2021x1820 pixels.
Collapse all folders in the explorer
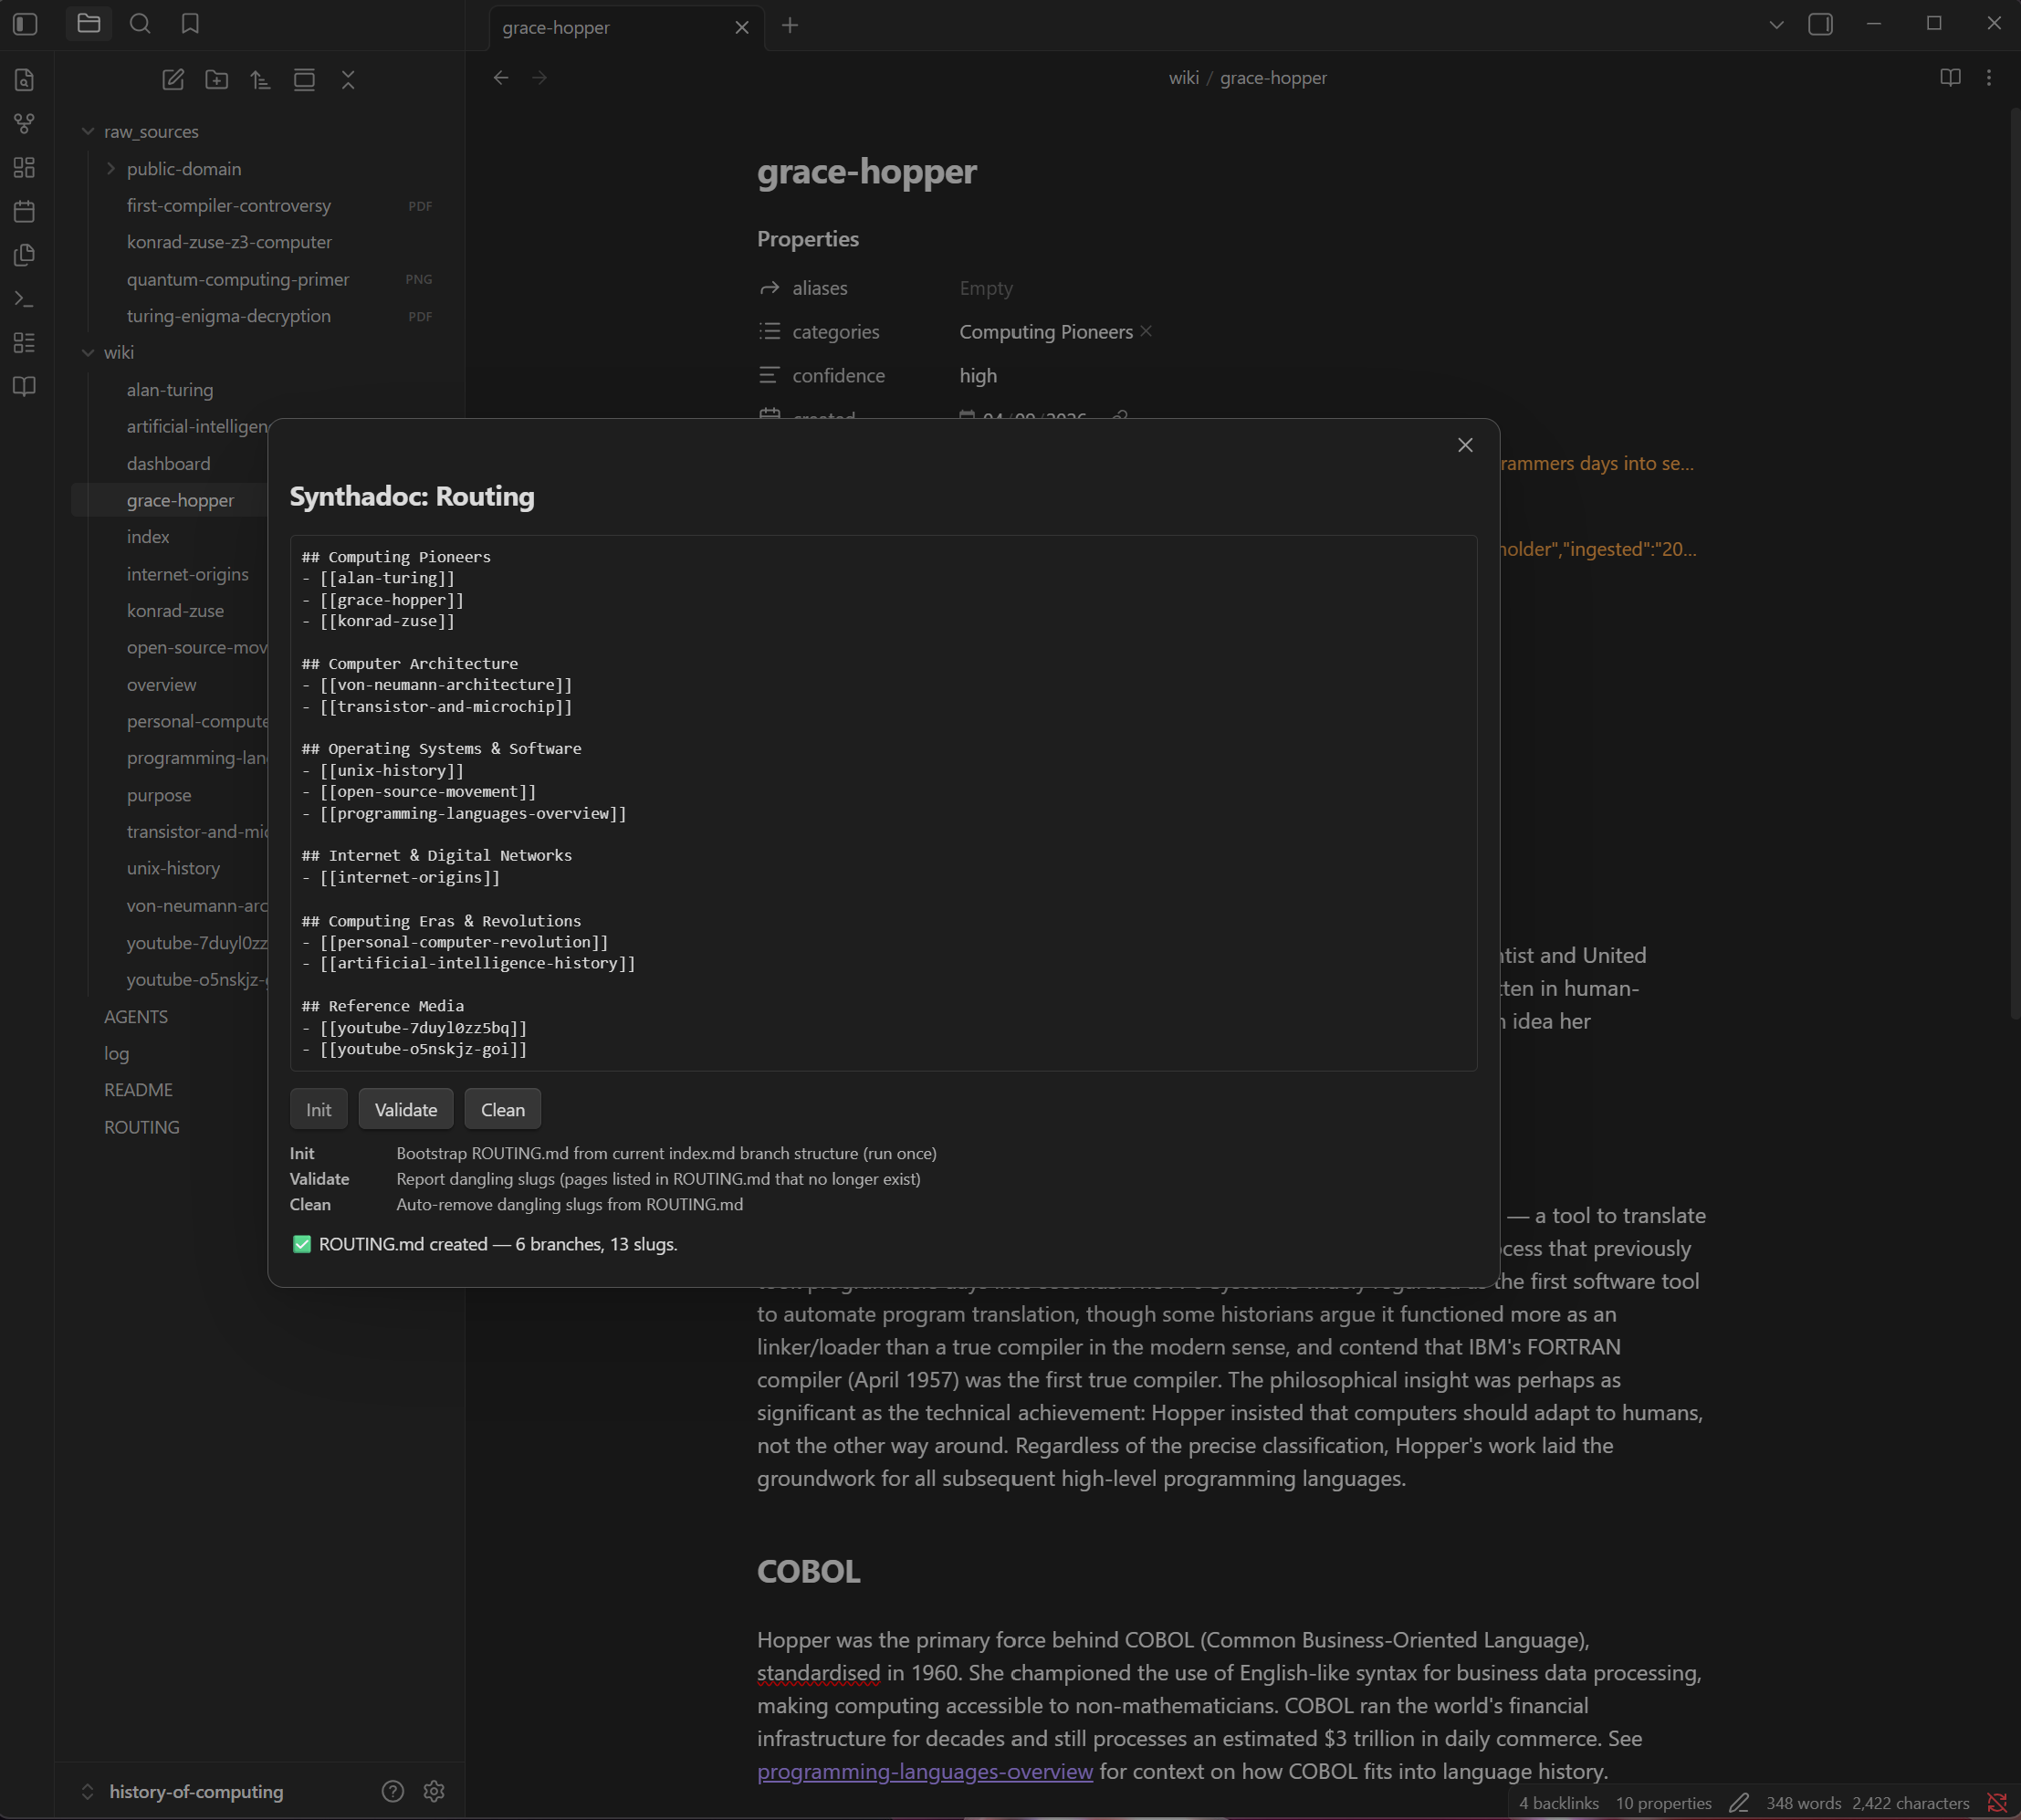(x=348, y=80)
